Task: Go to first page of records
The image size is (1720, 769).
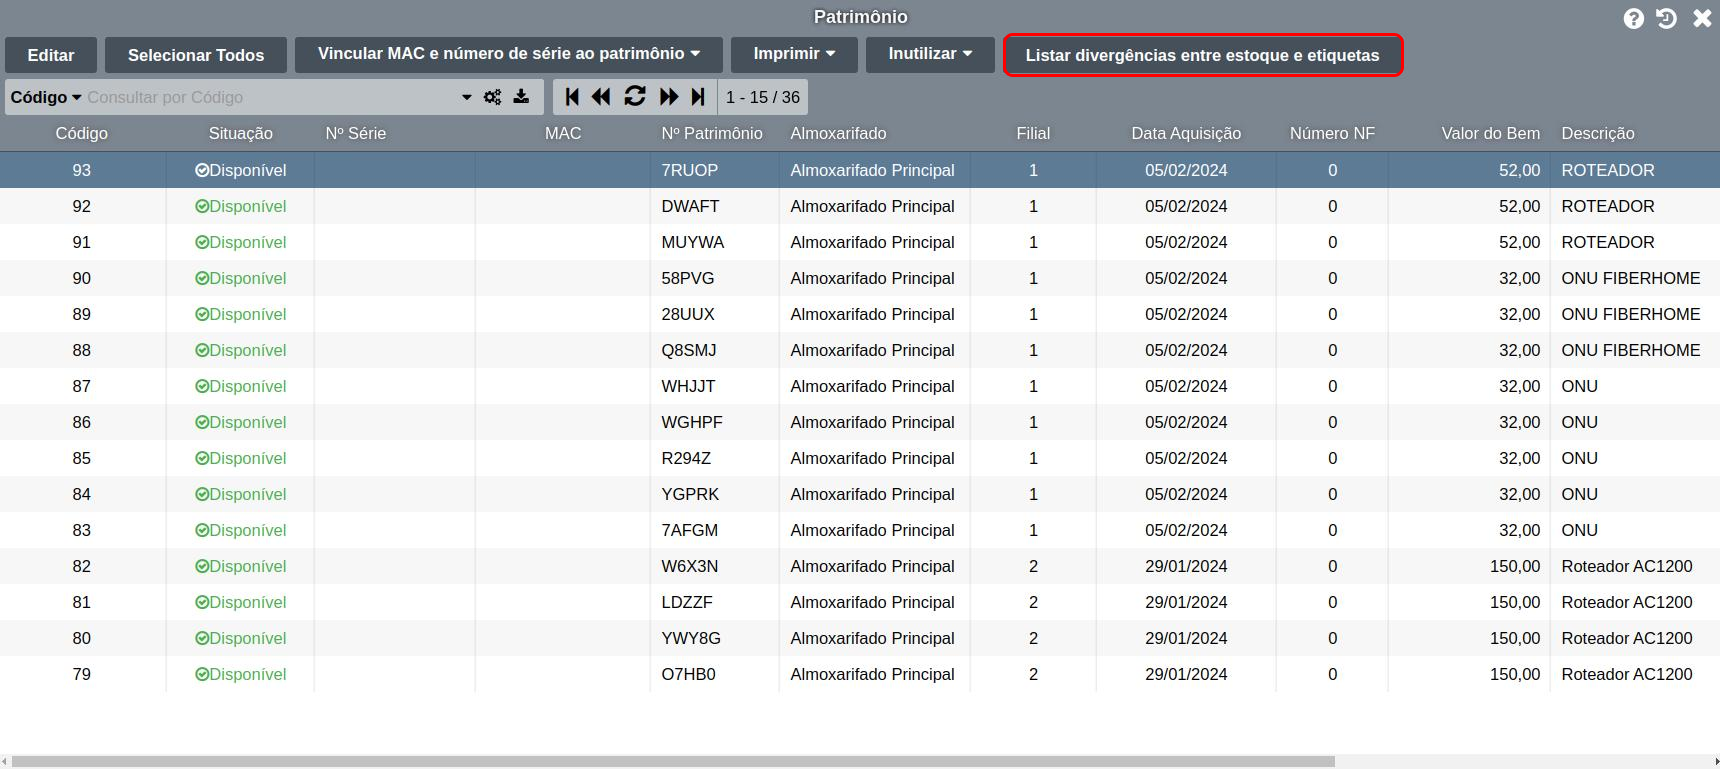Action: pyautogui.click(x=572, y=97)
